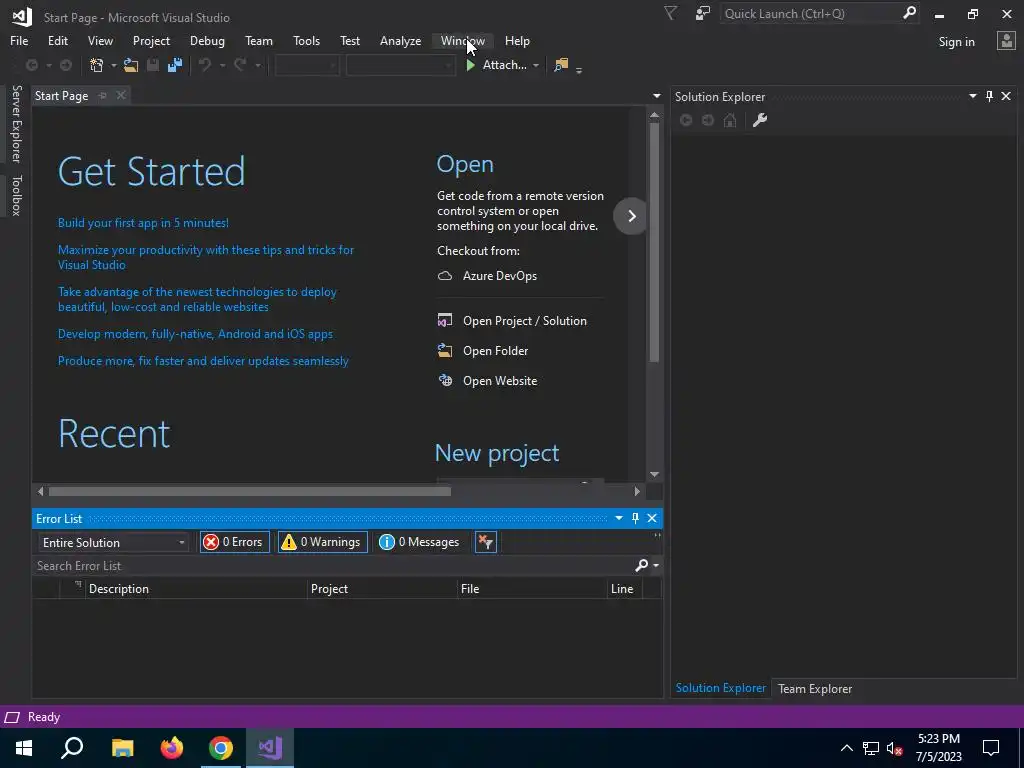Open the Error List window options dropdown
Viewport: 1024px width, 768px height.
click(618, 518)
